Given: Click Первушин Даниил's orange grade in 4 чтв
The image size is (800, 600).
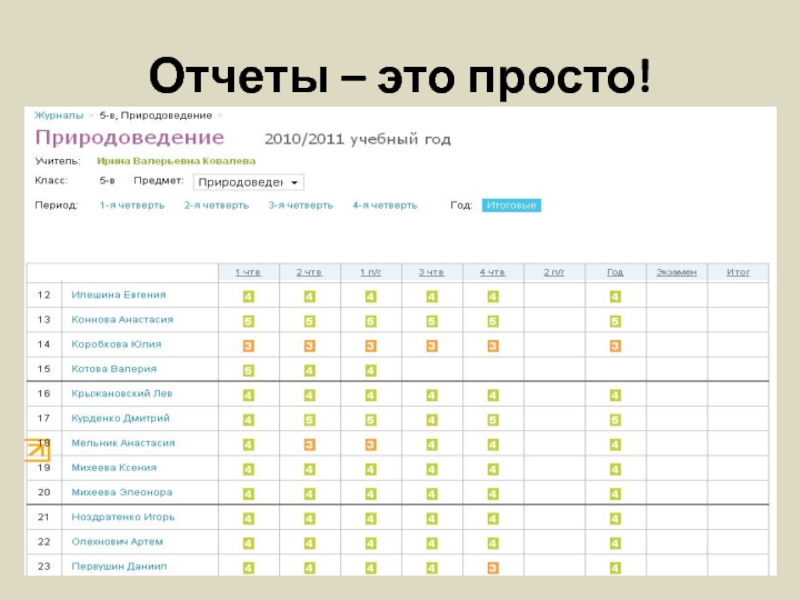Looking at the screenshot, I should [493, 567].
